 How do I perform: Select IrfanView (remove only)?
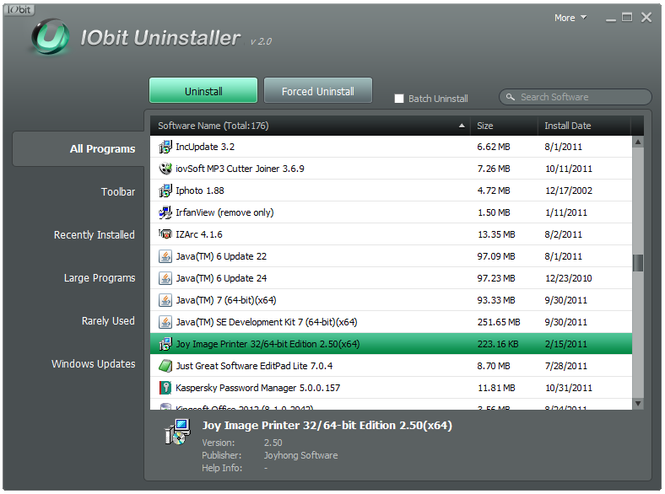point(391,212)
